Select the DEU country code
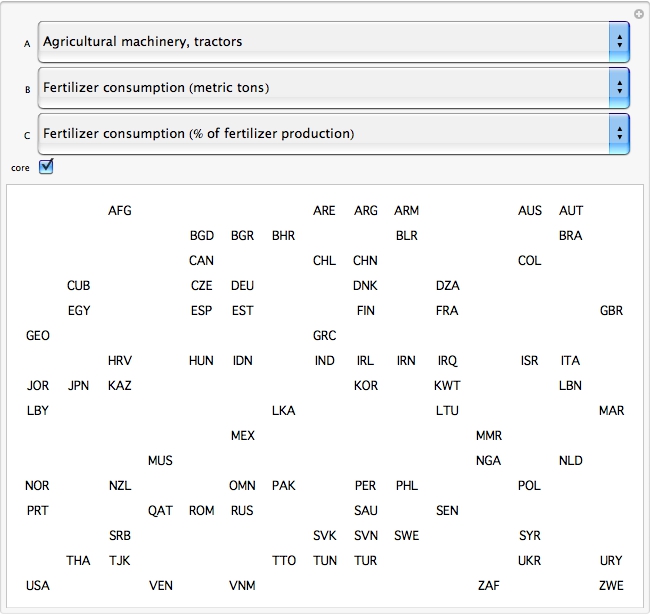 [243, 286]
